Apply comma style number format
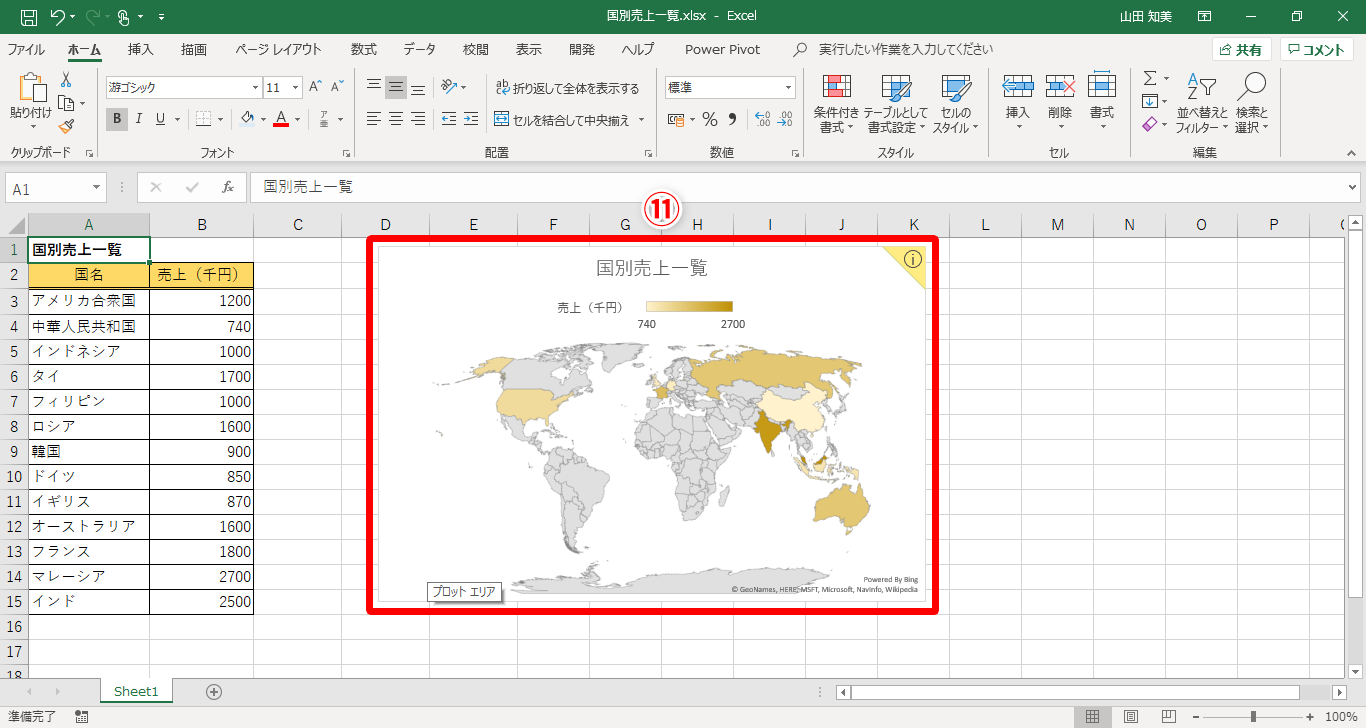Viewport: 1366px width, 728px height. pyautogui.click(x=732, y=119)
